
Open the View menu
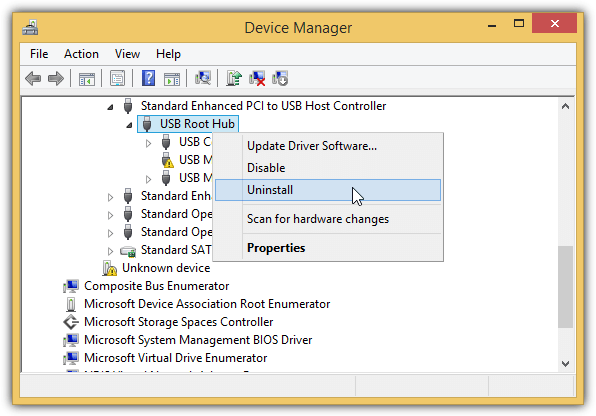click(x=127, y=54)
